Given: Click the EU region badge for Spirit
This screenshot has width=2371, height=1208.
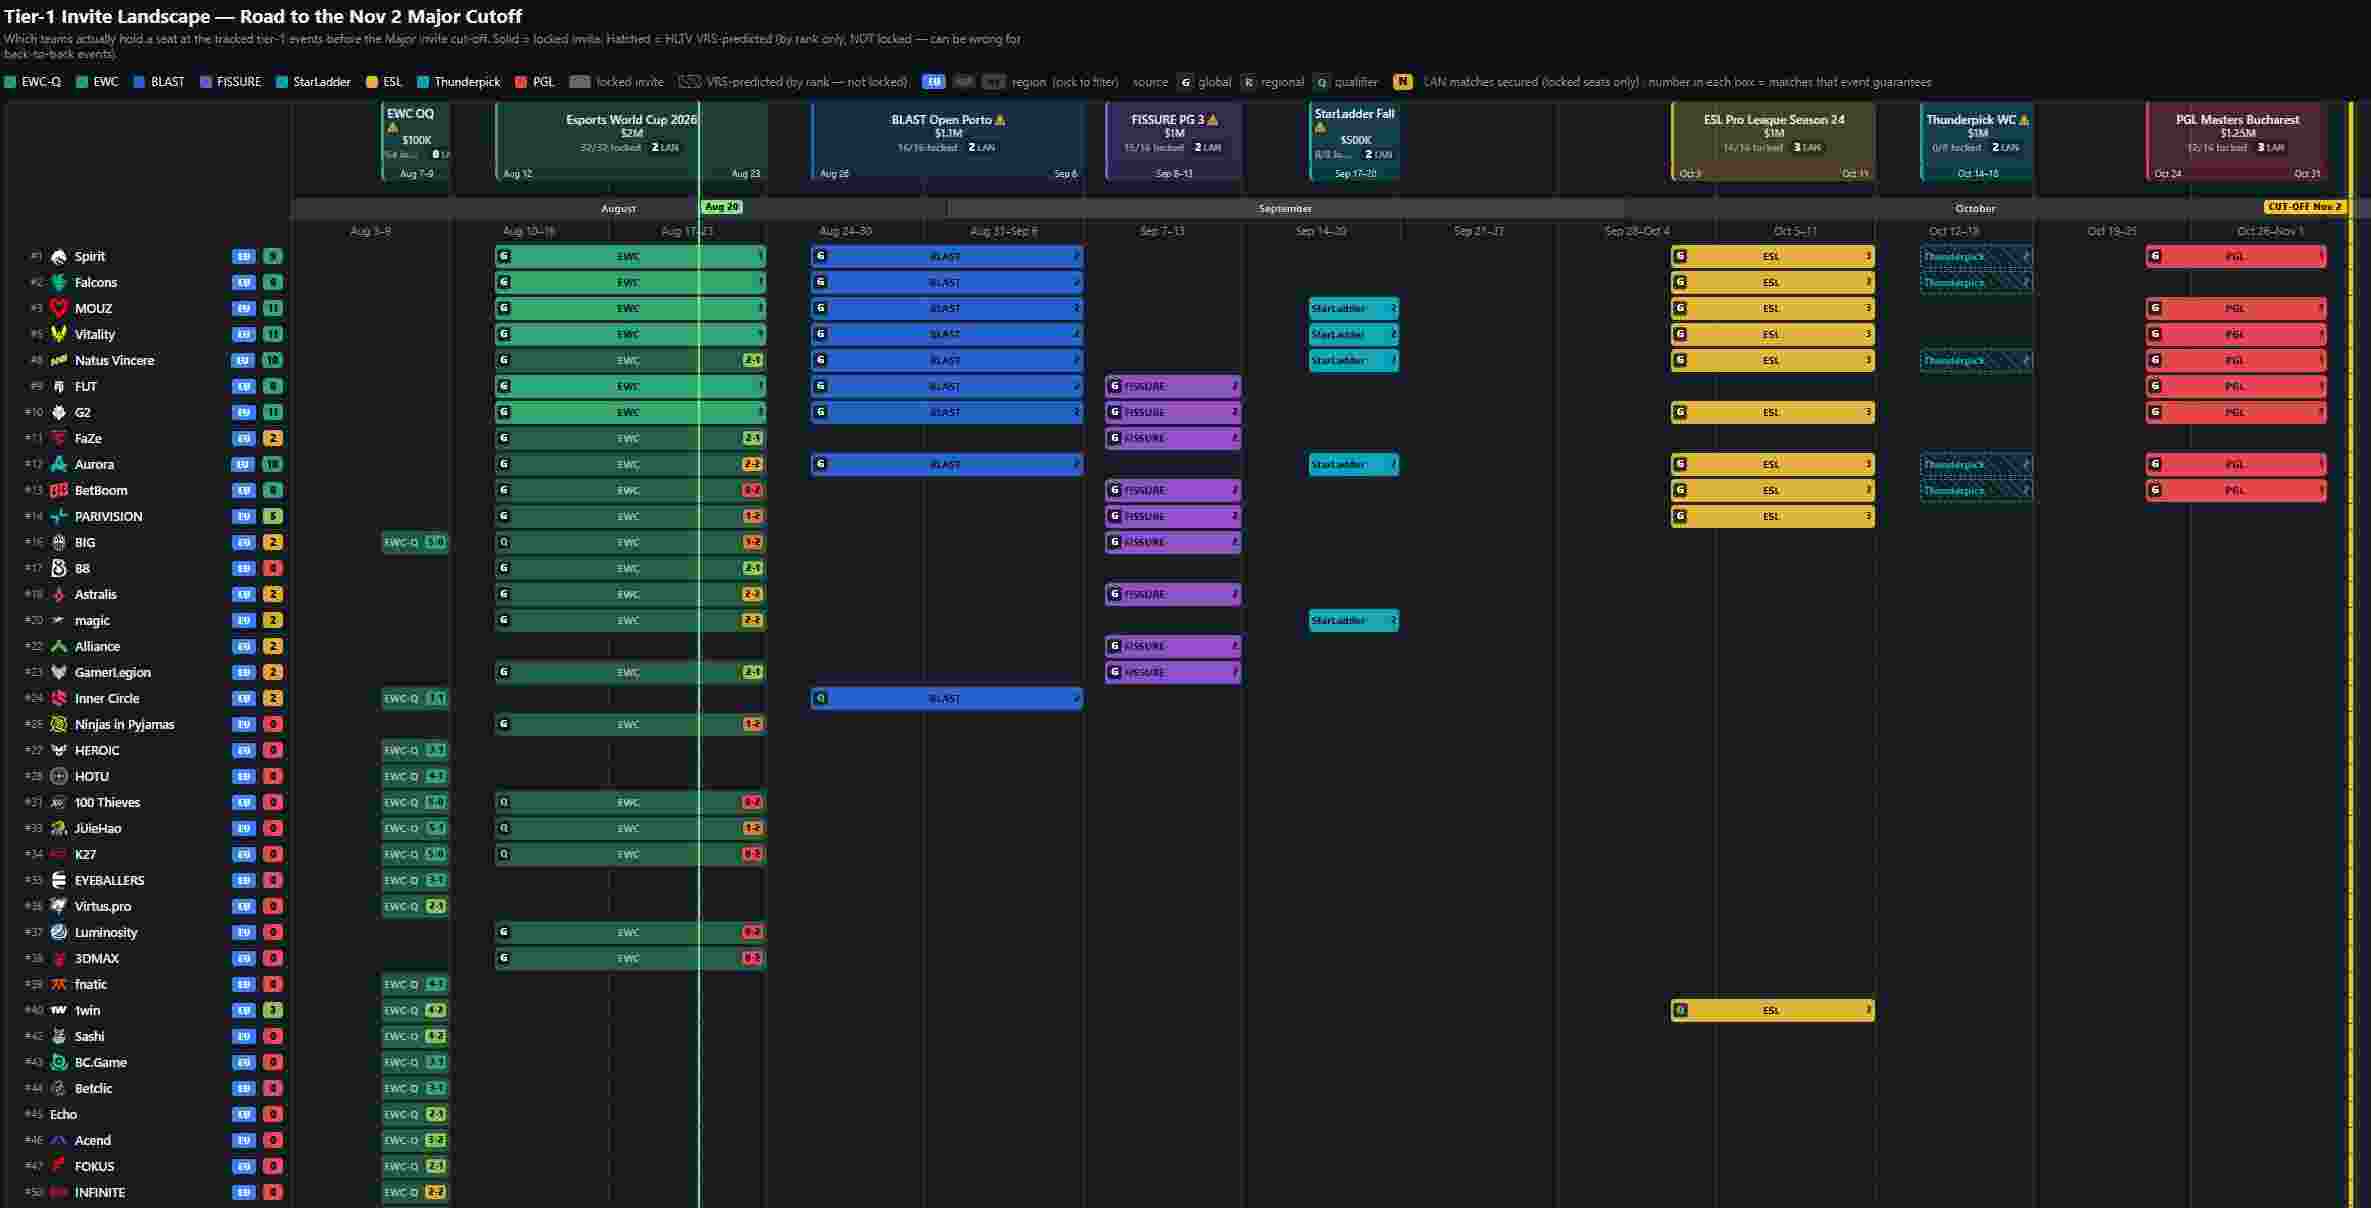Looking at the screenshot, I should (243, 257).
